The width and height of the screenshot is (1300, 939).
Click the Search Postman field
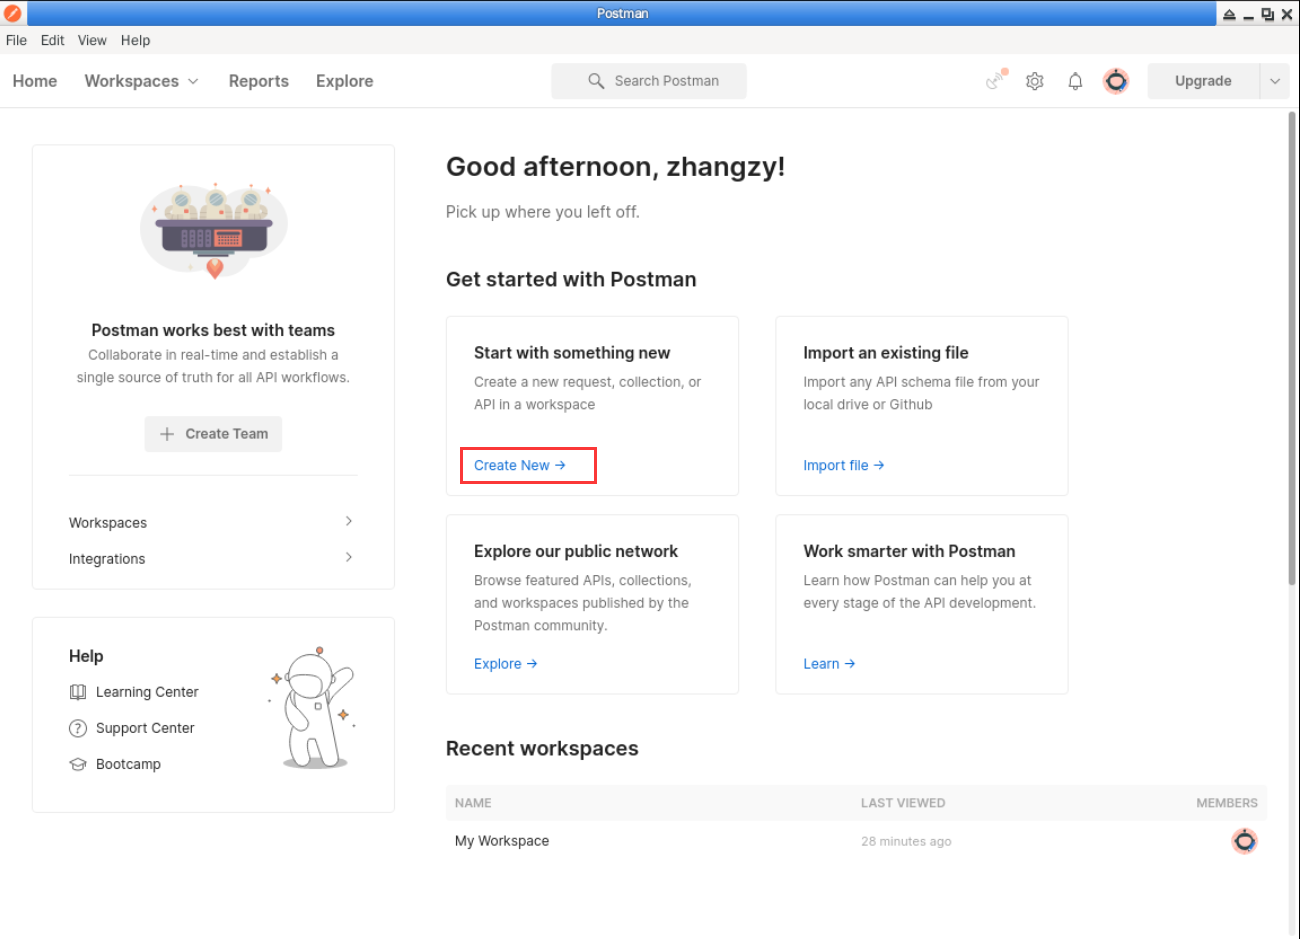tap(649, 81)
